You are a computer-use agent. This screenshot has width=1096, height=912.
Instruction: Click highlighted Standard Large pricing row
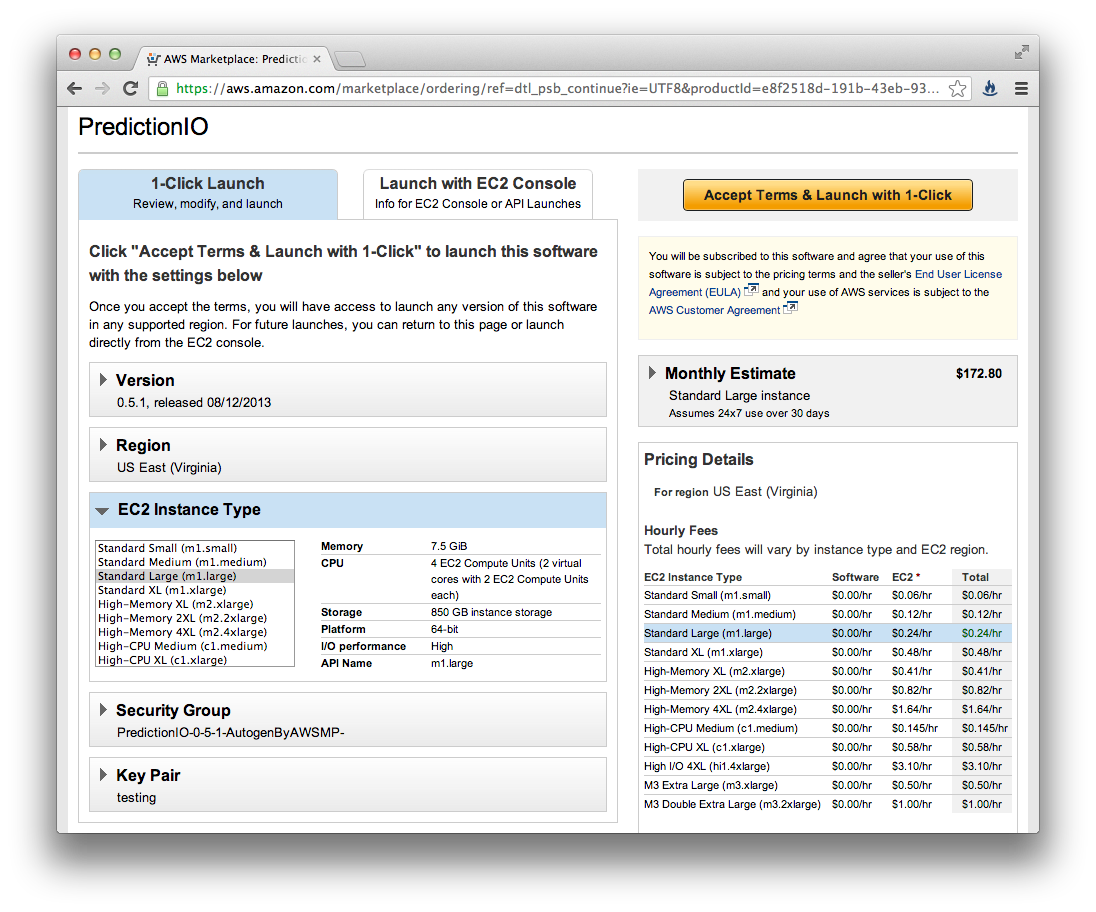tap(827, 633)
